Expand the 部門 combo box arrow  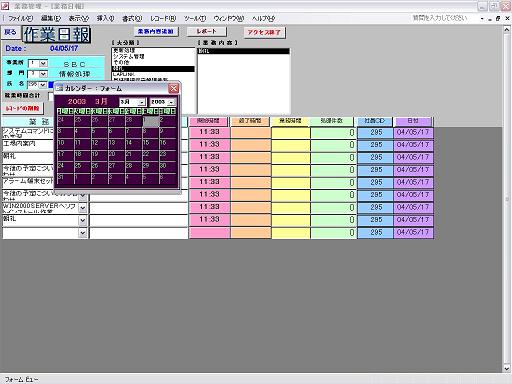[x=43, y=74]
